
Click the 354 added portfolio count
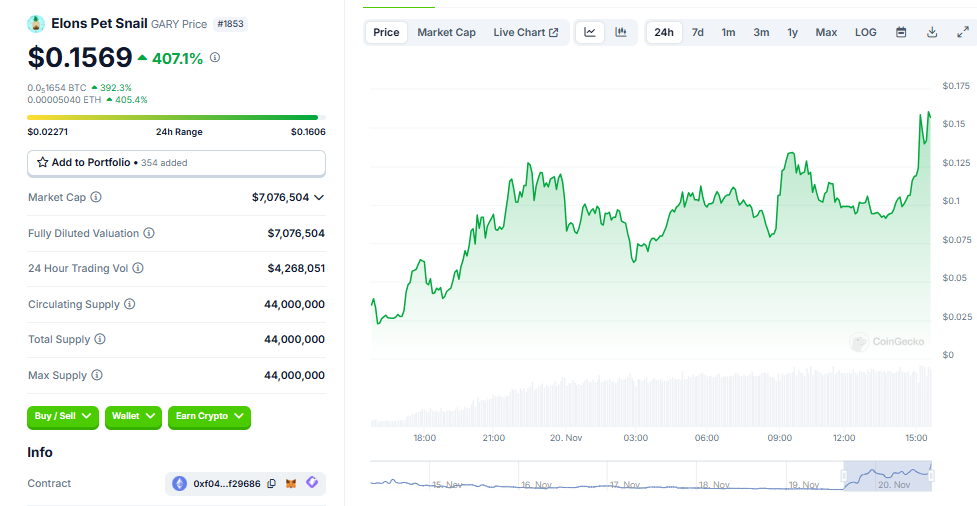(x=164, y=163)
